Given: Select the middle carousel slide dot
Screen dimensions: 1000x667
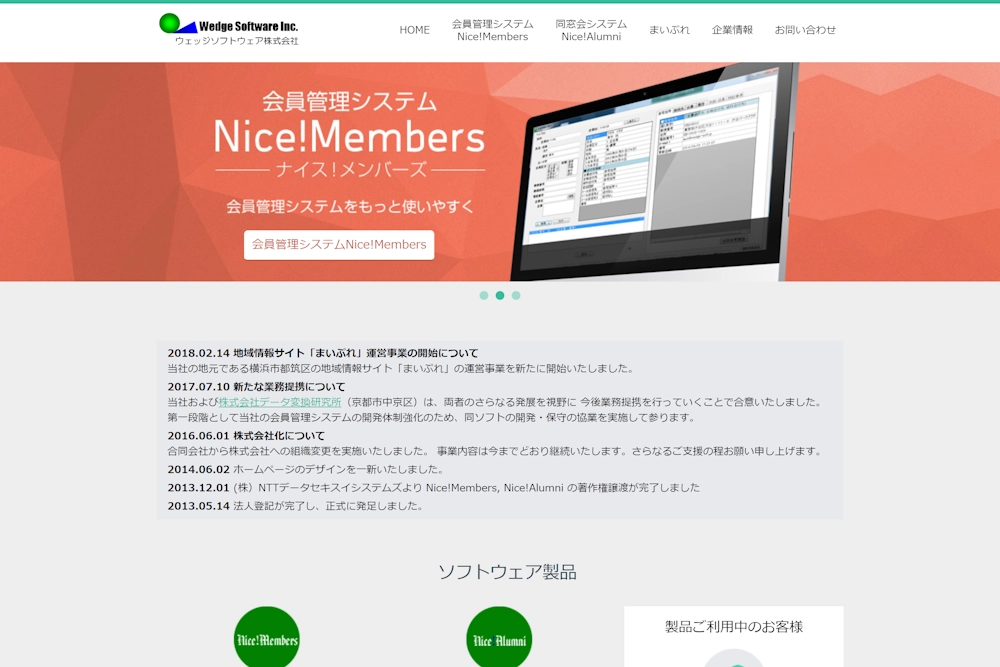Looking at the screenshot, I should [500, 296].
